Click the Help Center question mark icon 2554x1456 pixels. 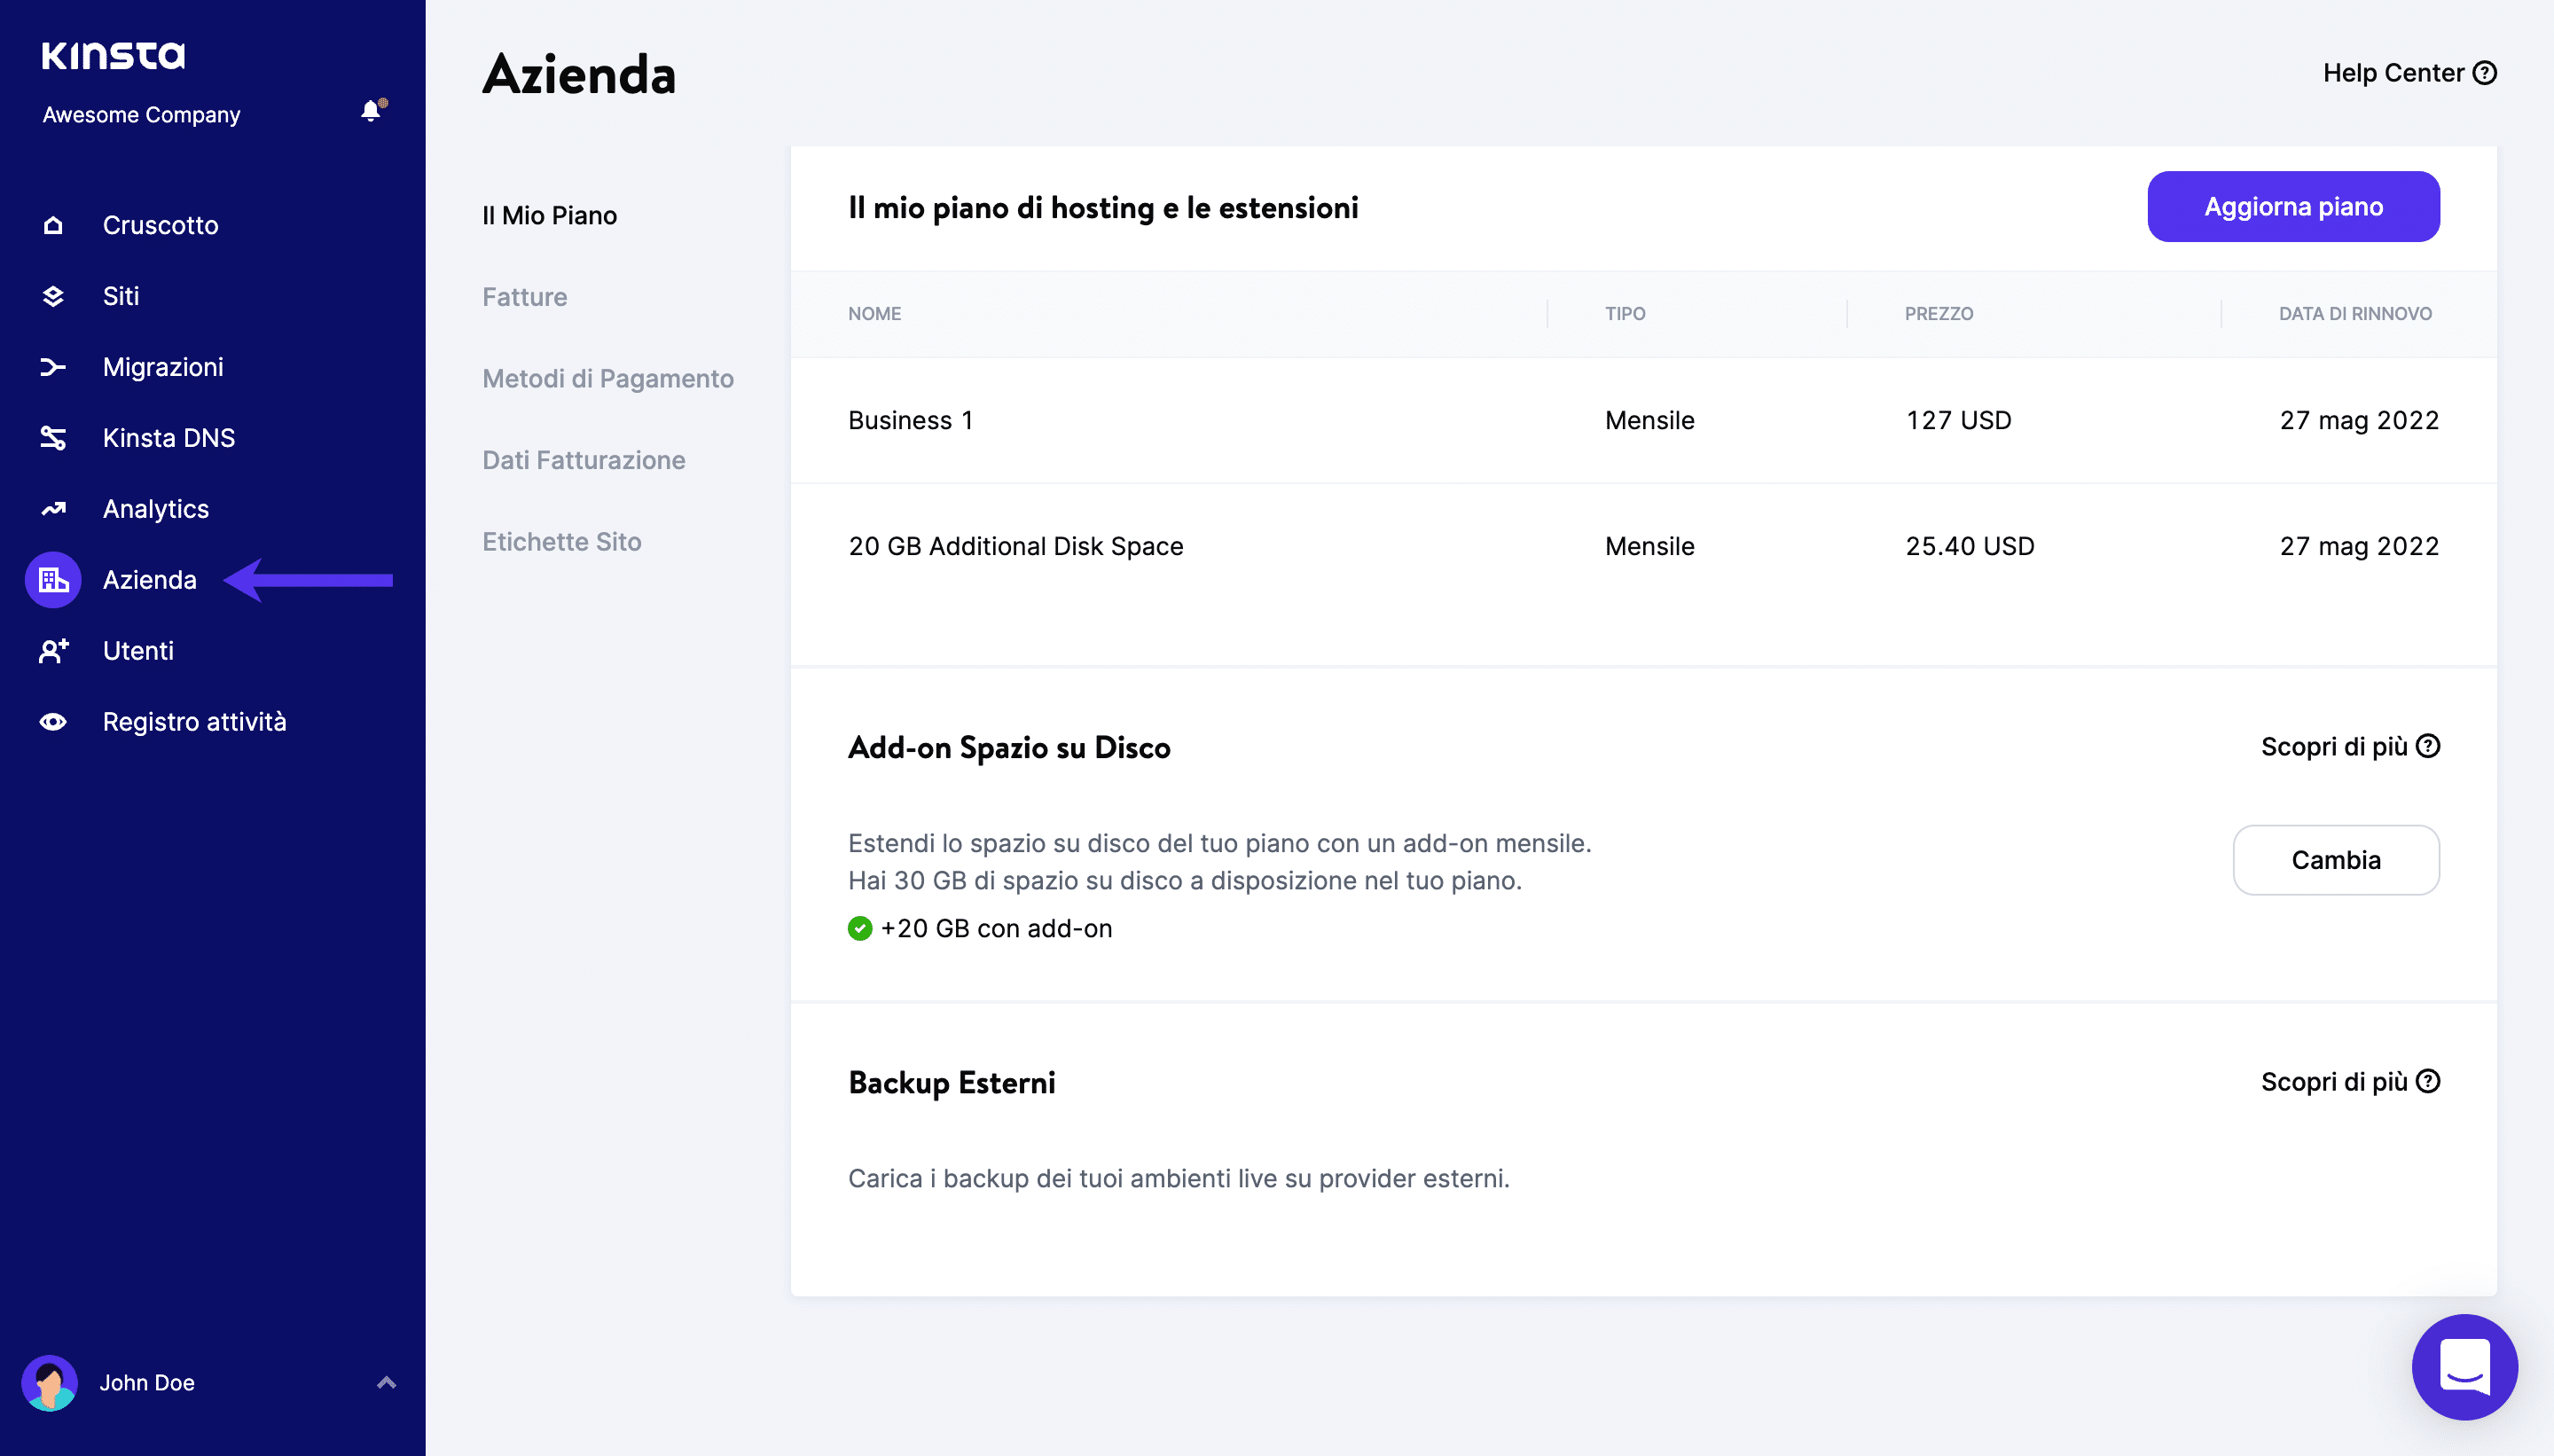2485,73
